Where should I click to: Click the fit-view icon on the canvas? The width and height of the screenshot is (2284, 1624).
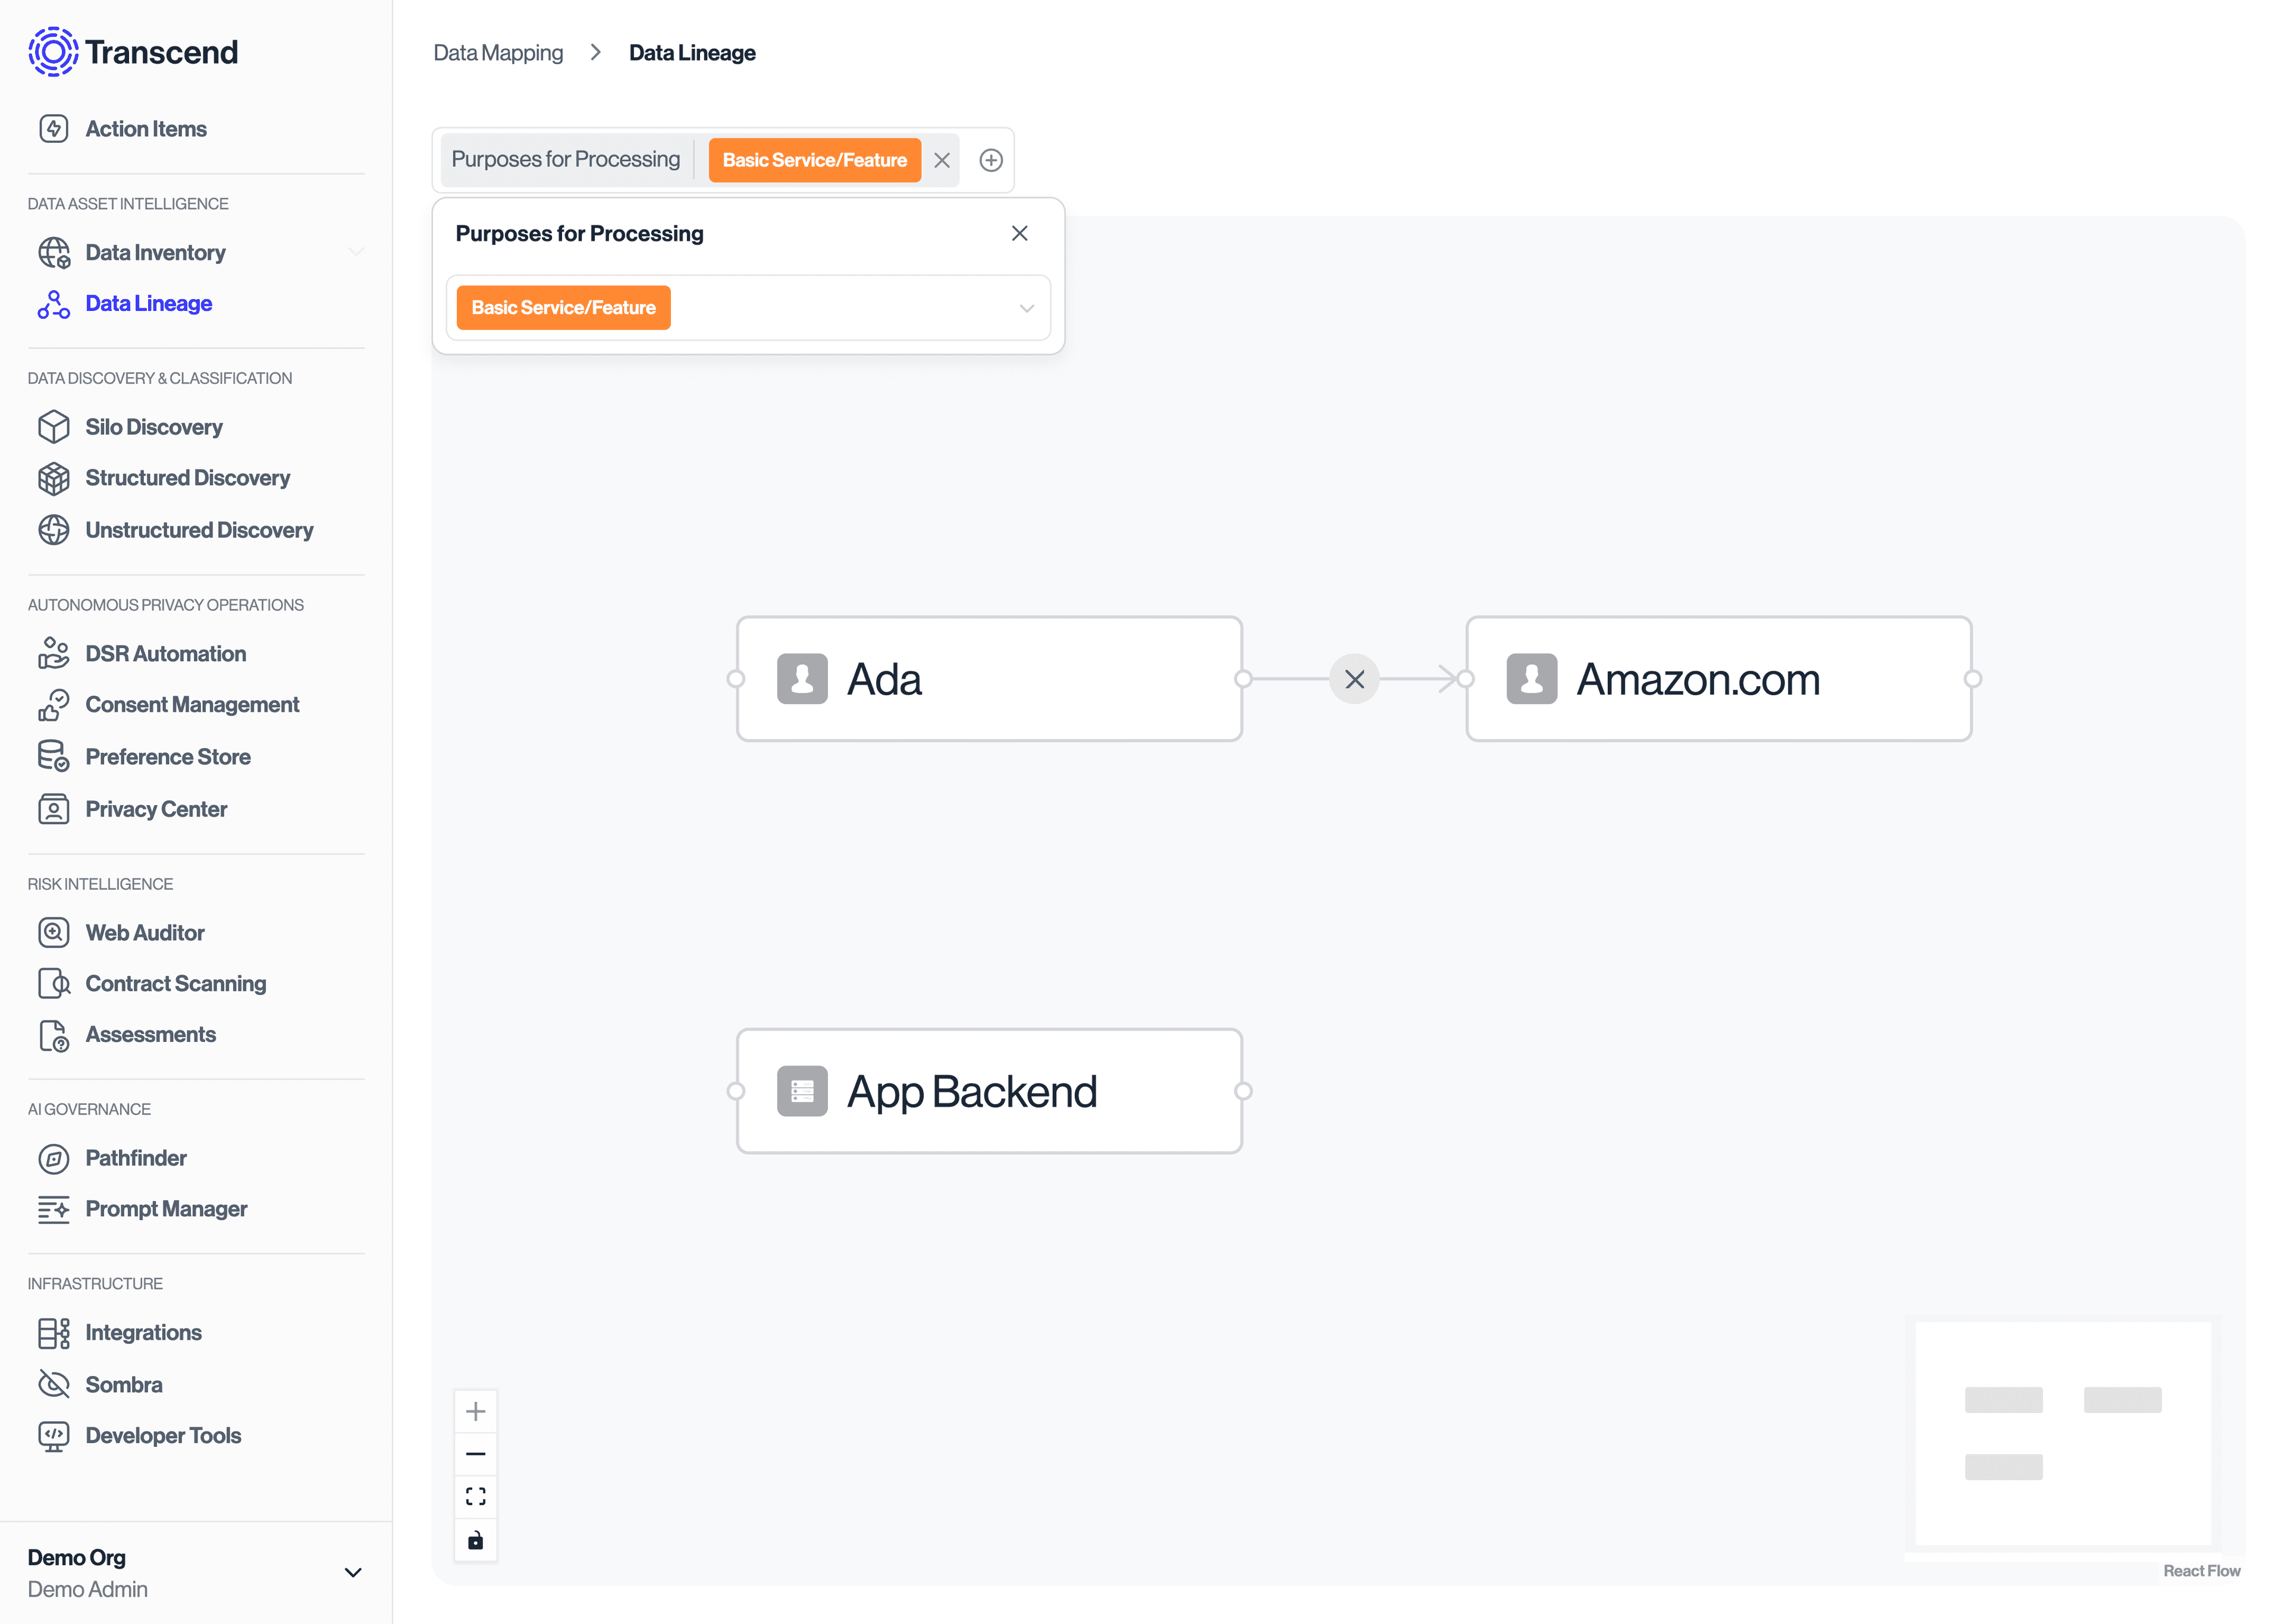click(x=476, y=1496)
